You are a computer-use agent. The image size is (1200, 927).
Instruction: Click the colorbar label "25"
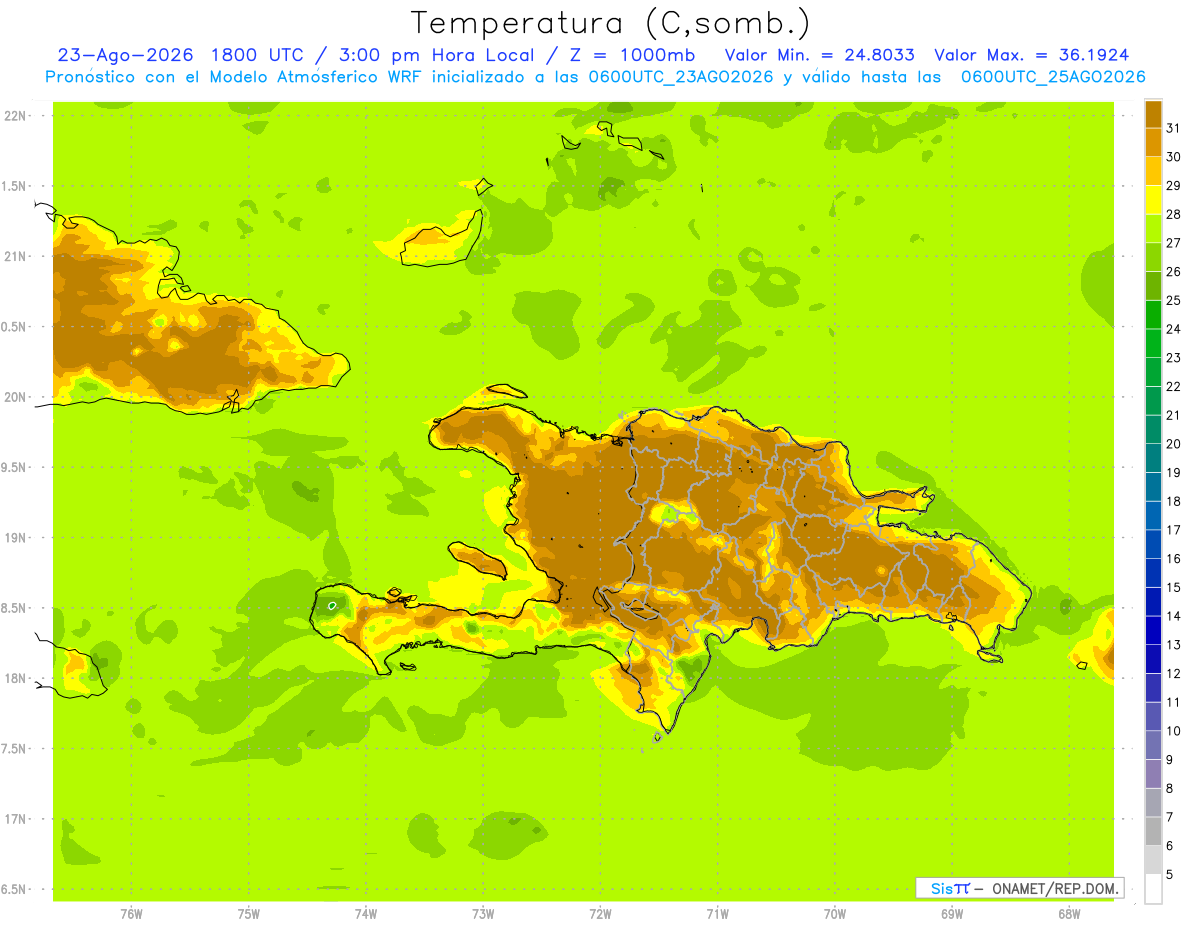coord(1174,300)
